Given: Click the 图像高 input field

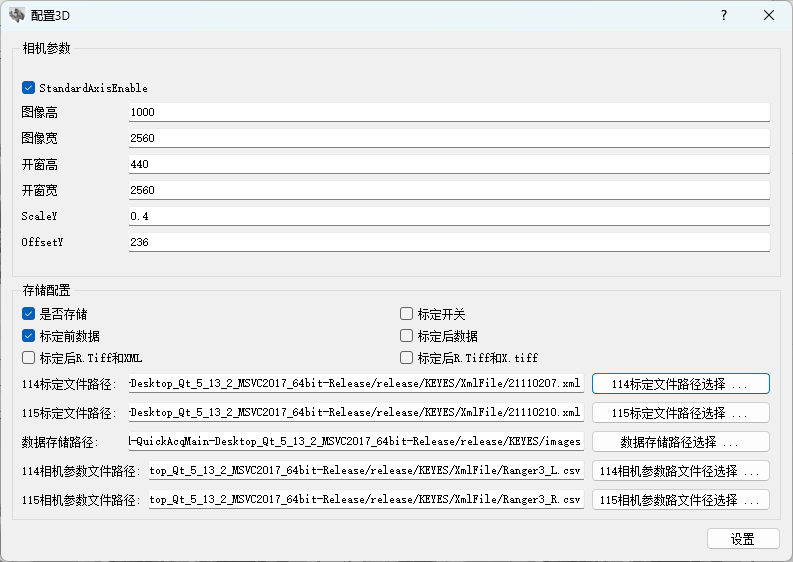Looking at the screenshot, I should (x=449, y=112).
